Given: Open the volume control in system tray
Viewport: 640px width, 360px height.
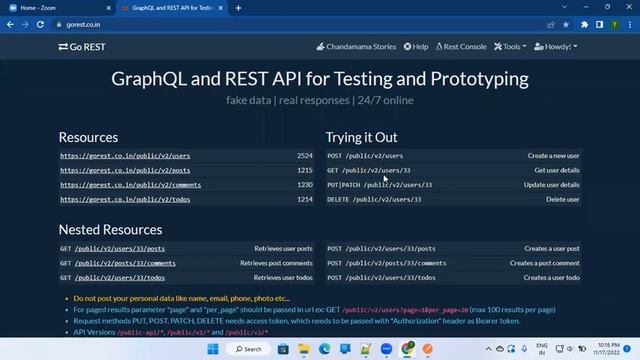Looking at the screenshot, I should tap(570, 349).
